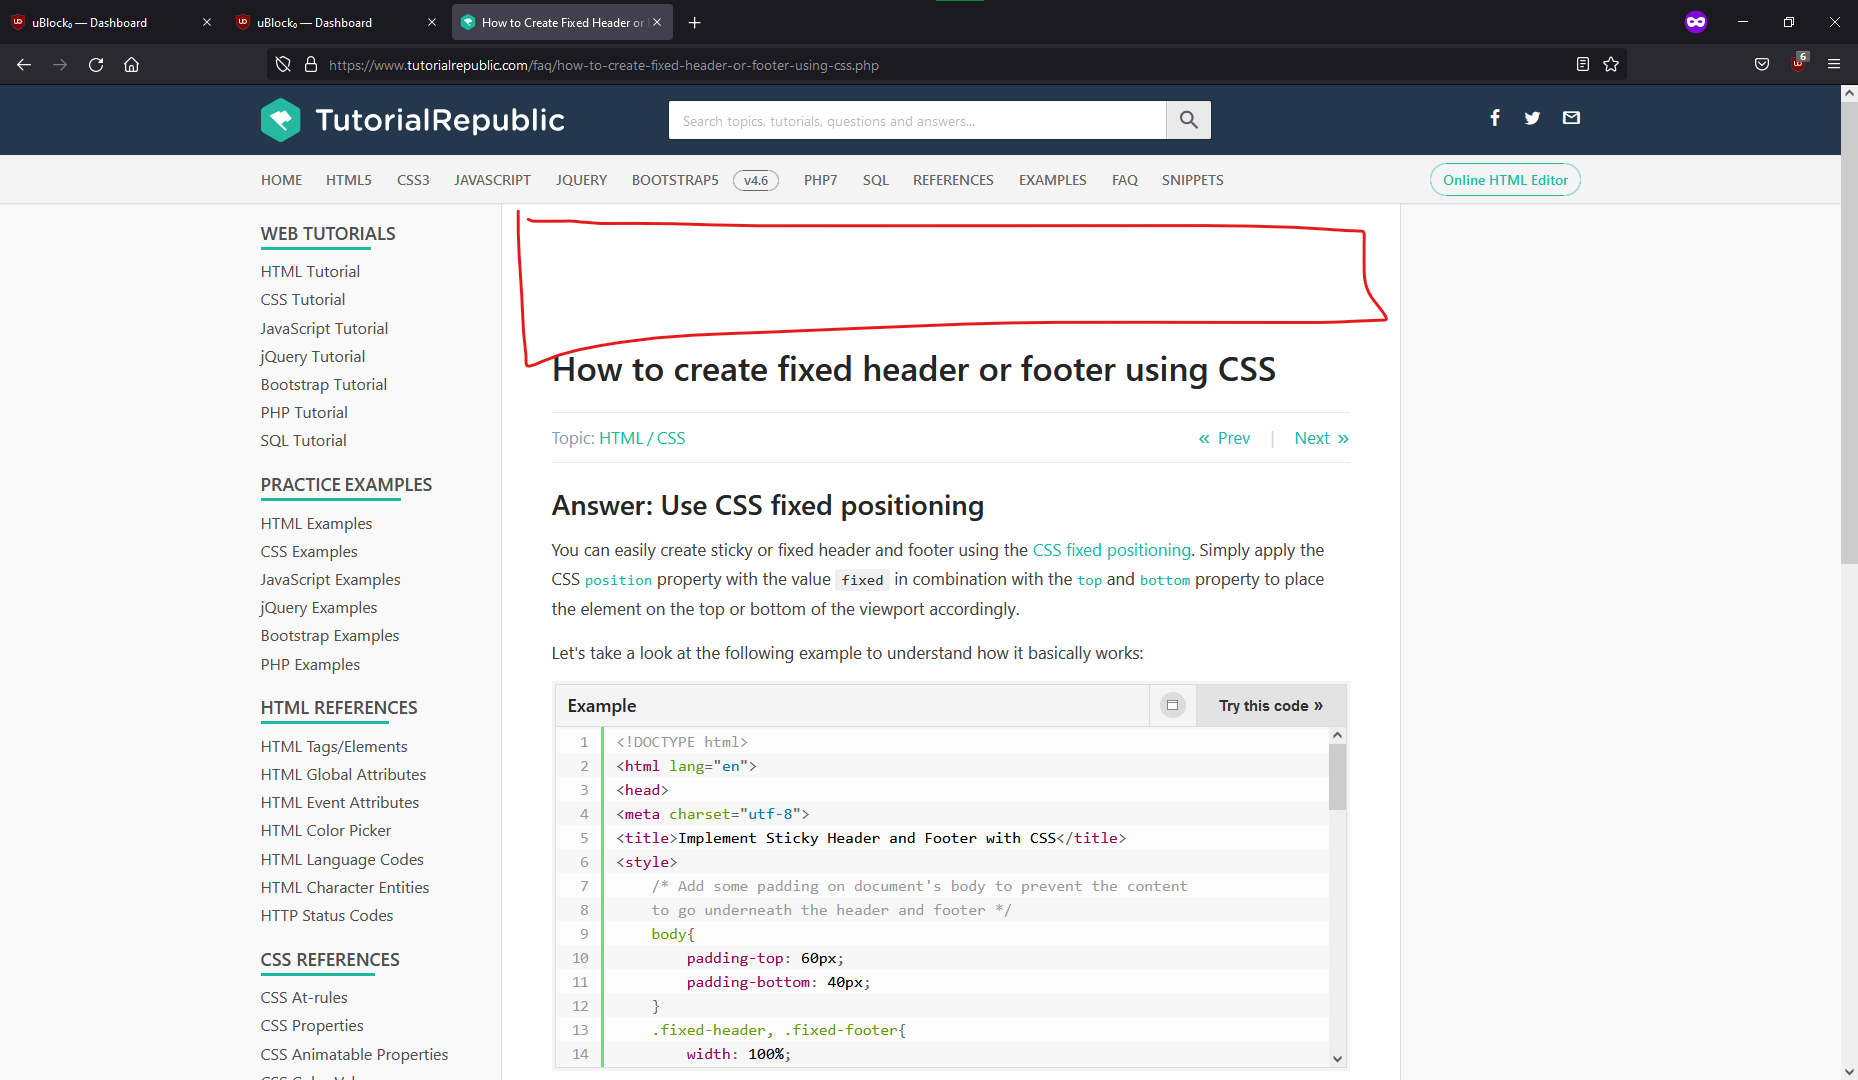Toggle reader view icon in address bar
This screenshot has height=1080, width=1858.
coord(1582,65)
